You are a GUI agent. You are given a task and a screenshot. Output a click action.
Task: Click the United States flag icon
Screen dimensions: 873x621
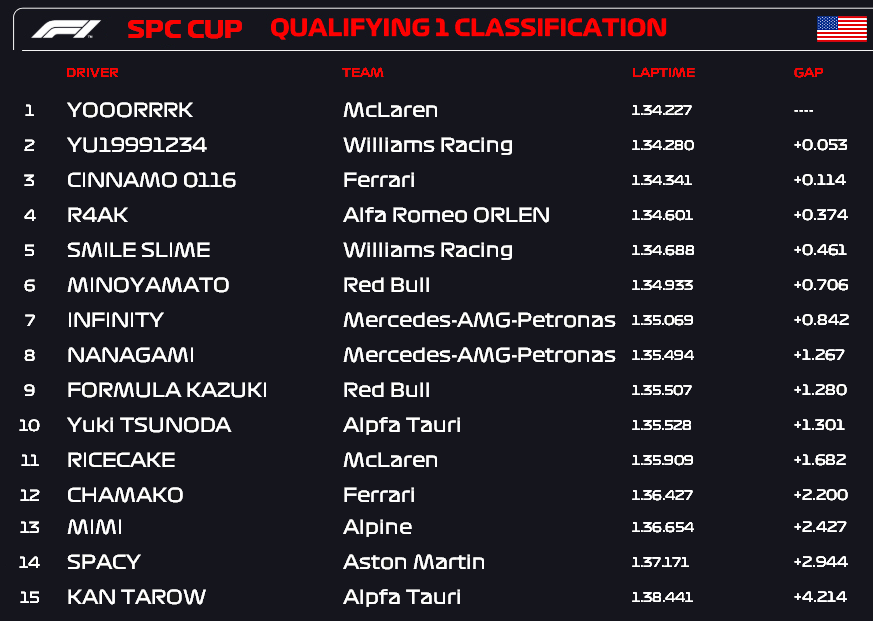point(841,29)
